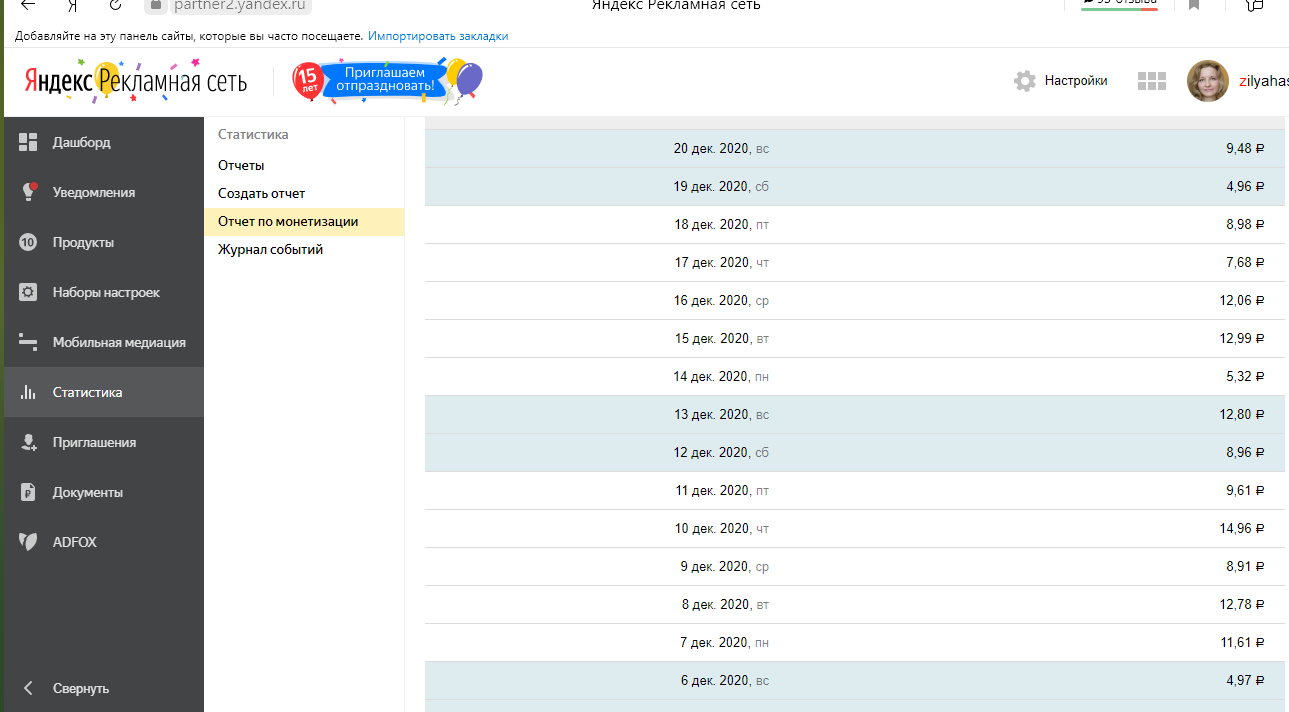This screenshot has height=712, width=1289.
Task: Select Создать отчет in the submenu
Action: coord(262,193)
